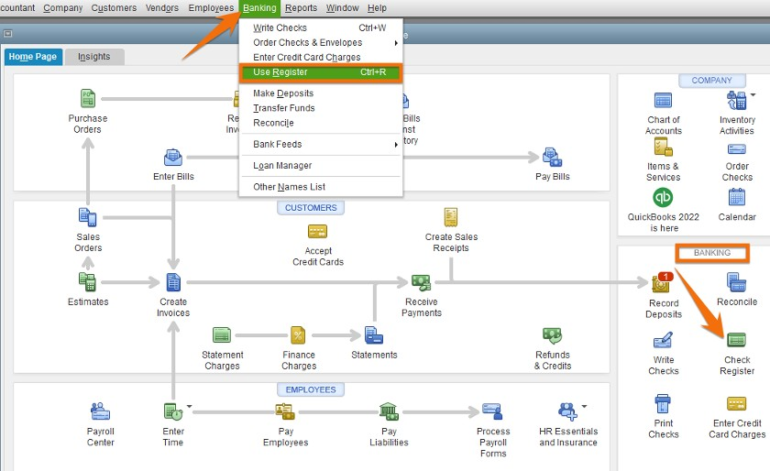Switch to the Insights tab

[x=94, y=56]
